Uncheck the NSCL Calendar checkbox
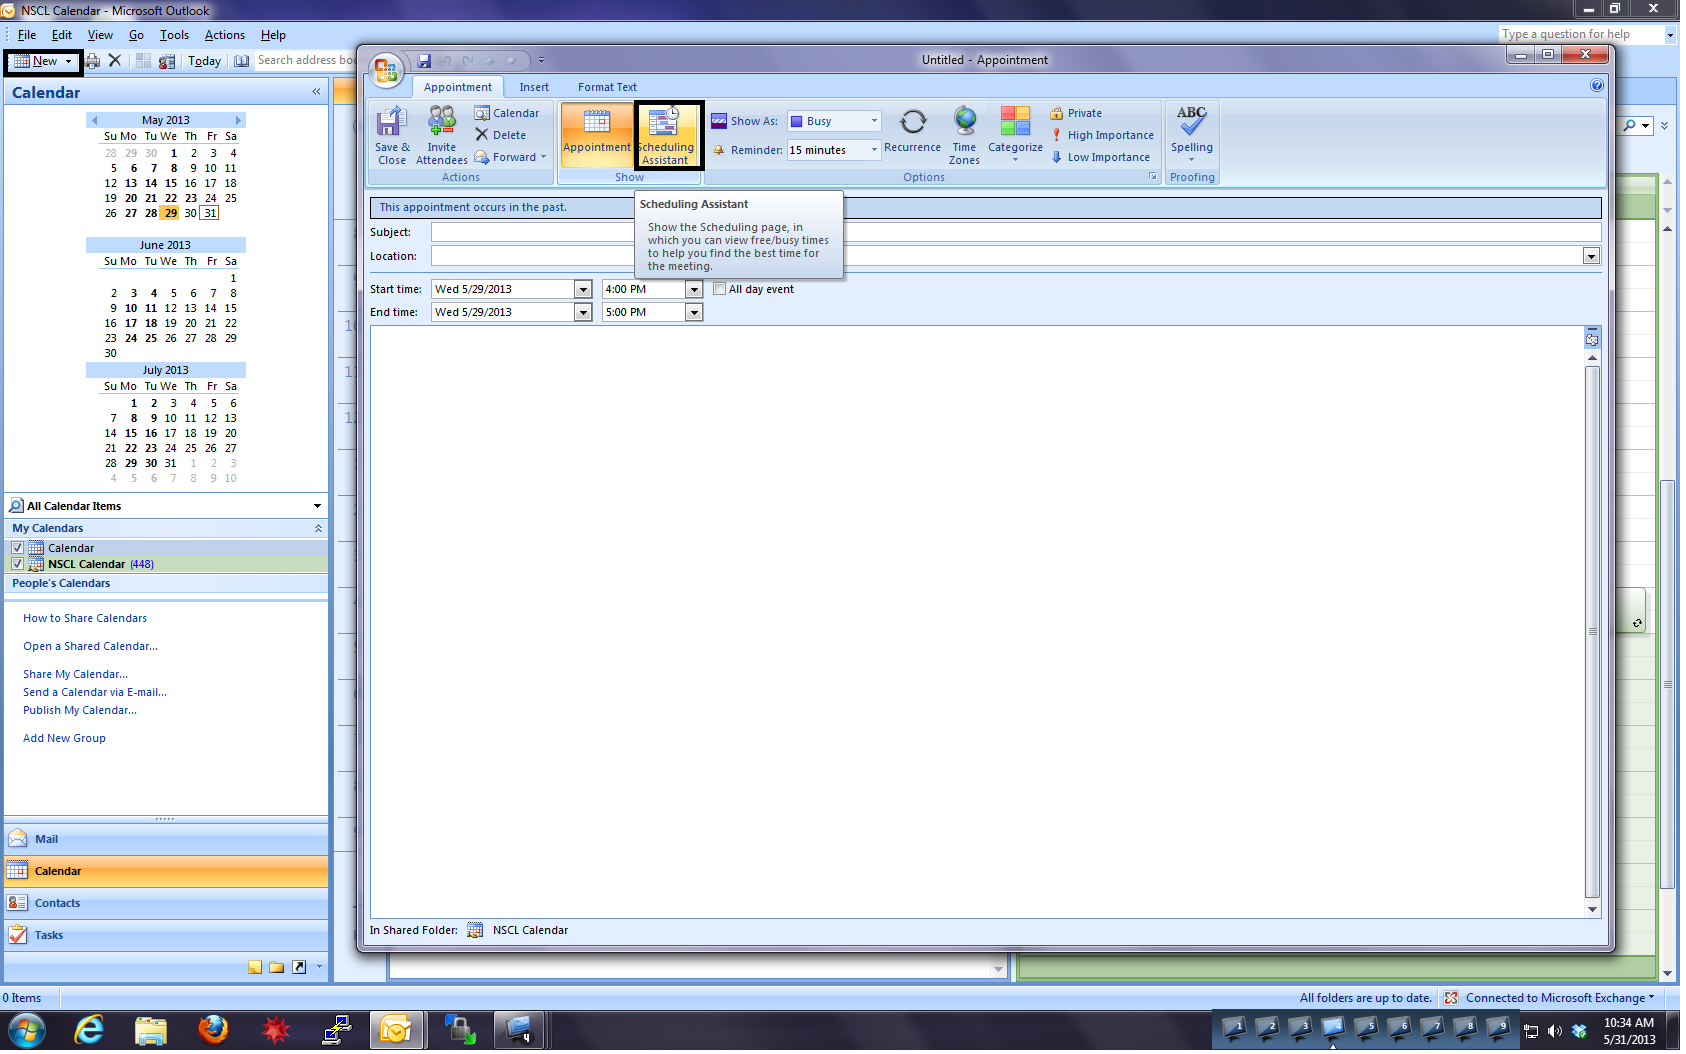The width and height of the screenshot is (1686, 1054). pos(17,565)
